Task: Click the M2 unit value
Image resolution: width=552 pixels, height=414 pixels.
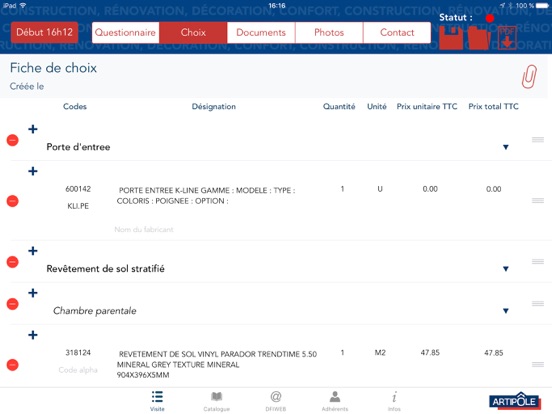Action: pyautogui.click(x=380, y=352)
